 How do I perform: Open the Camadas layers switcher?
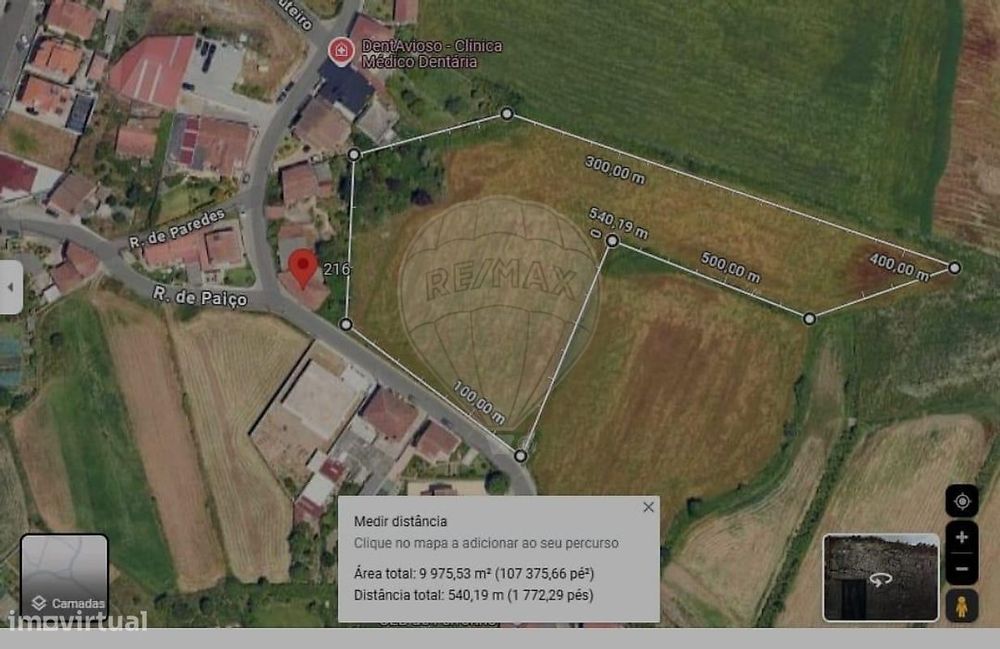pyautogui.click(x=64, y=576)
